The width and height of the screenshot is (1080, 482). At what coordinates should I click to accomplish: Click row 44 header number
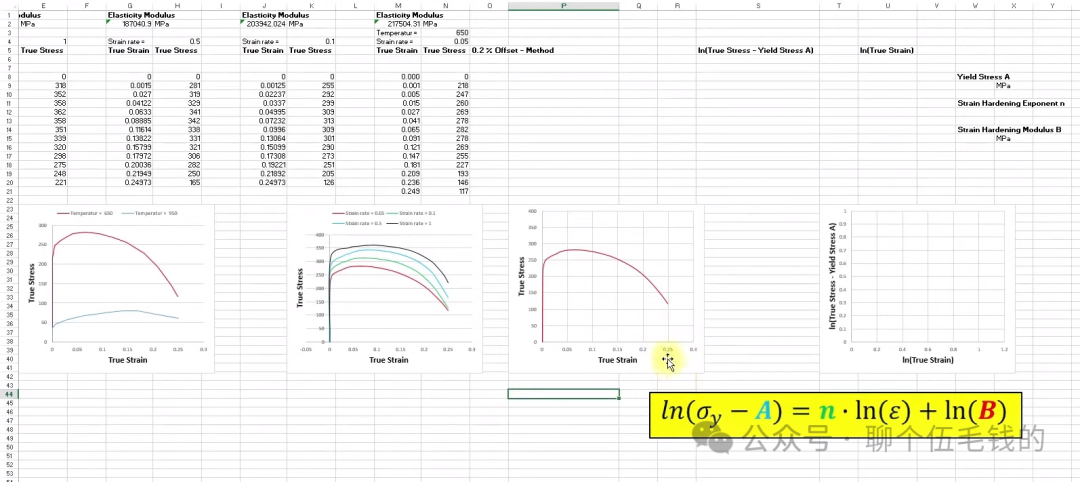[9, 394]
